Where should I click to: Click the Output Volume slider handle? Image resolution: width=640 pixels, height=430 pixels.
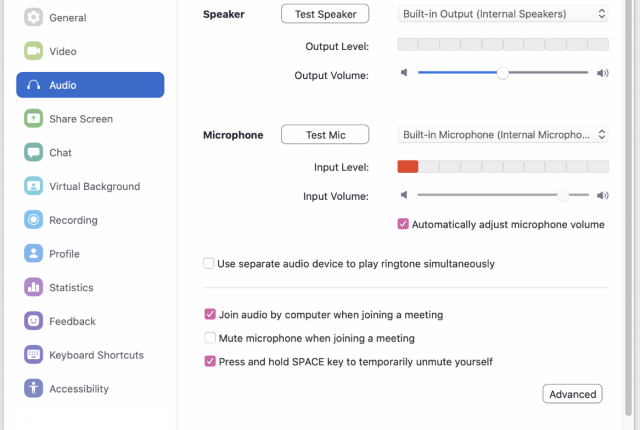point(503,73)
